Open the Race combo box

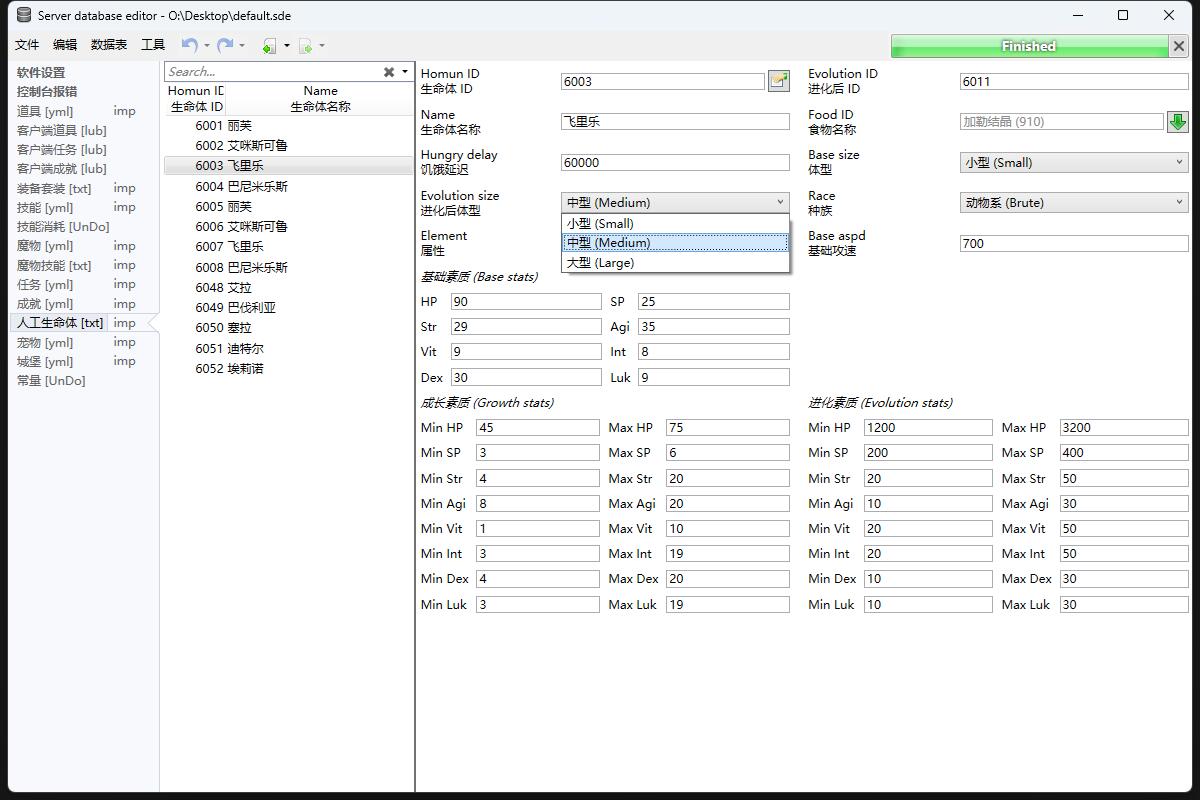(x=1073, y=203)
